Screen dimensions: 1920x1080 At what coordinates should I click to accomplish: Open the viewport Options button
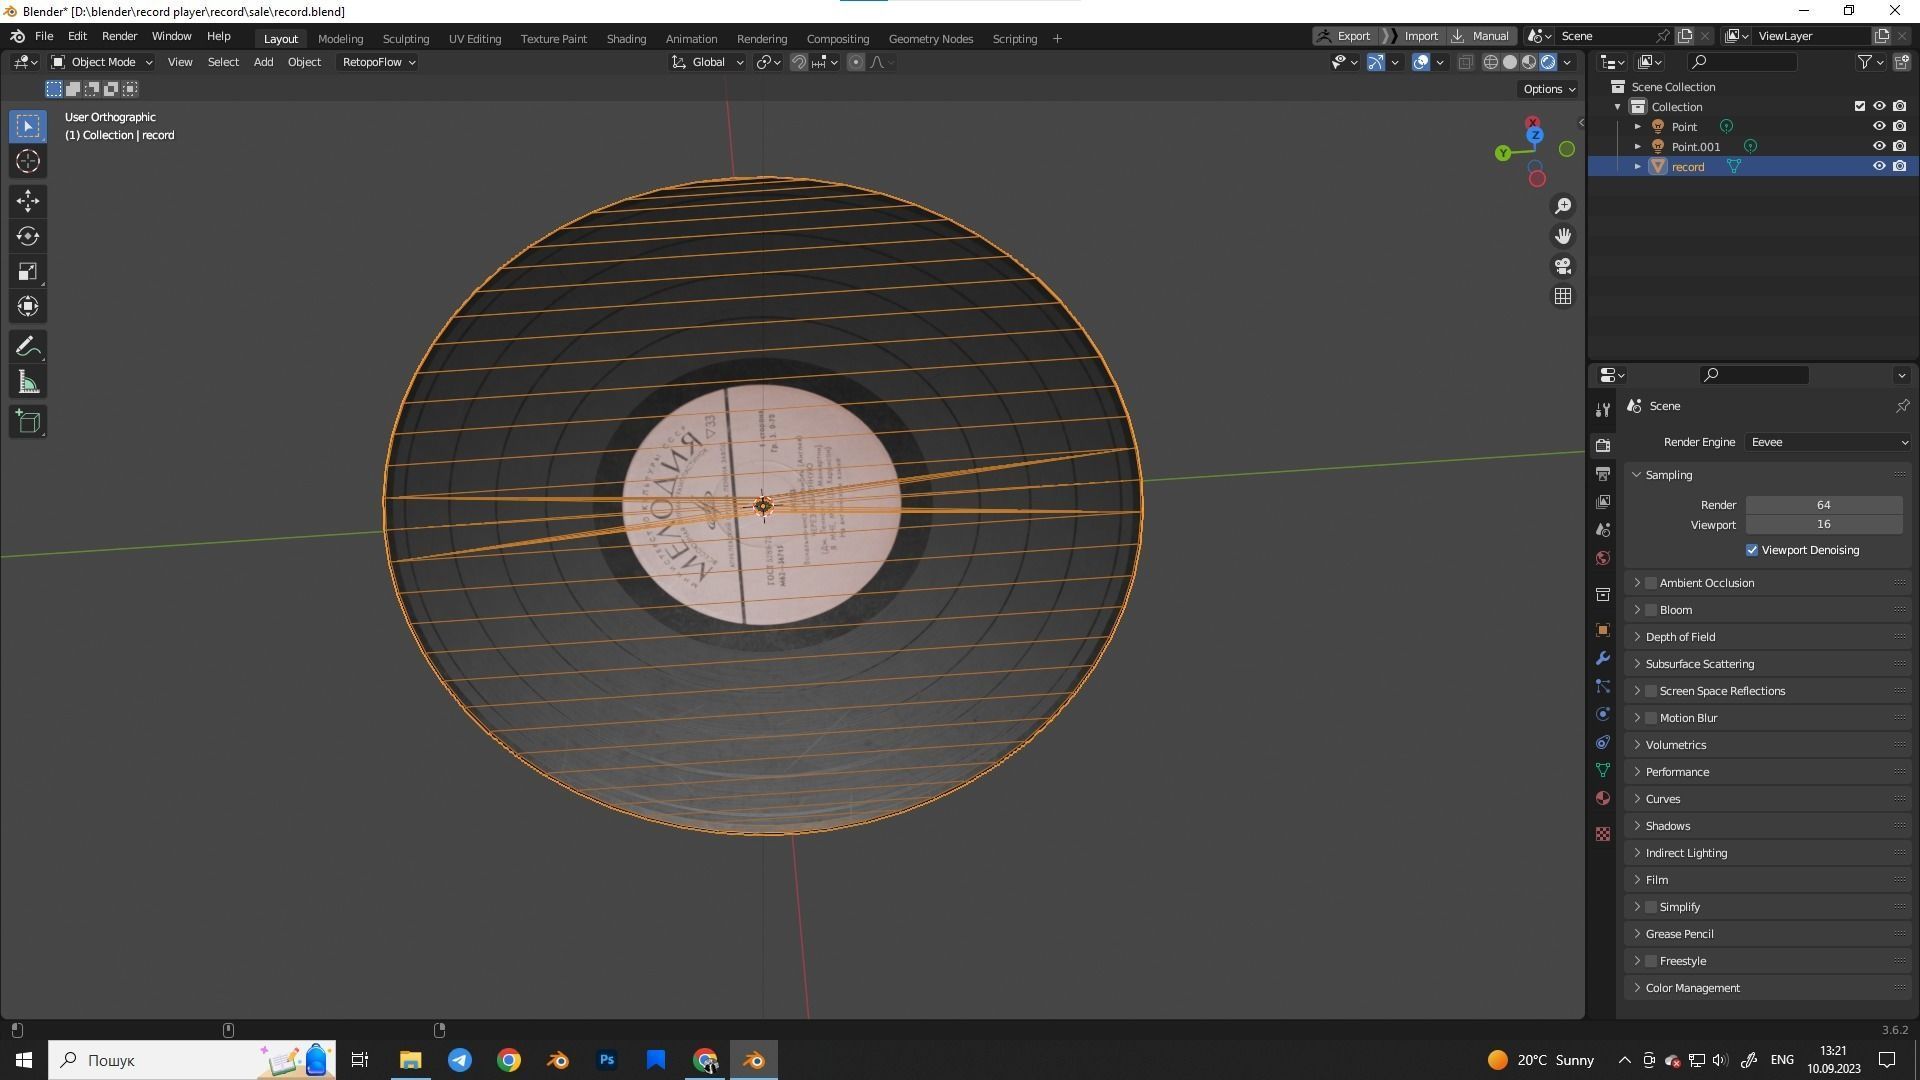[1549, 89]
